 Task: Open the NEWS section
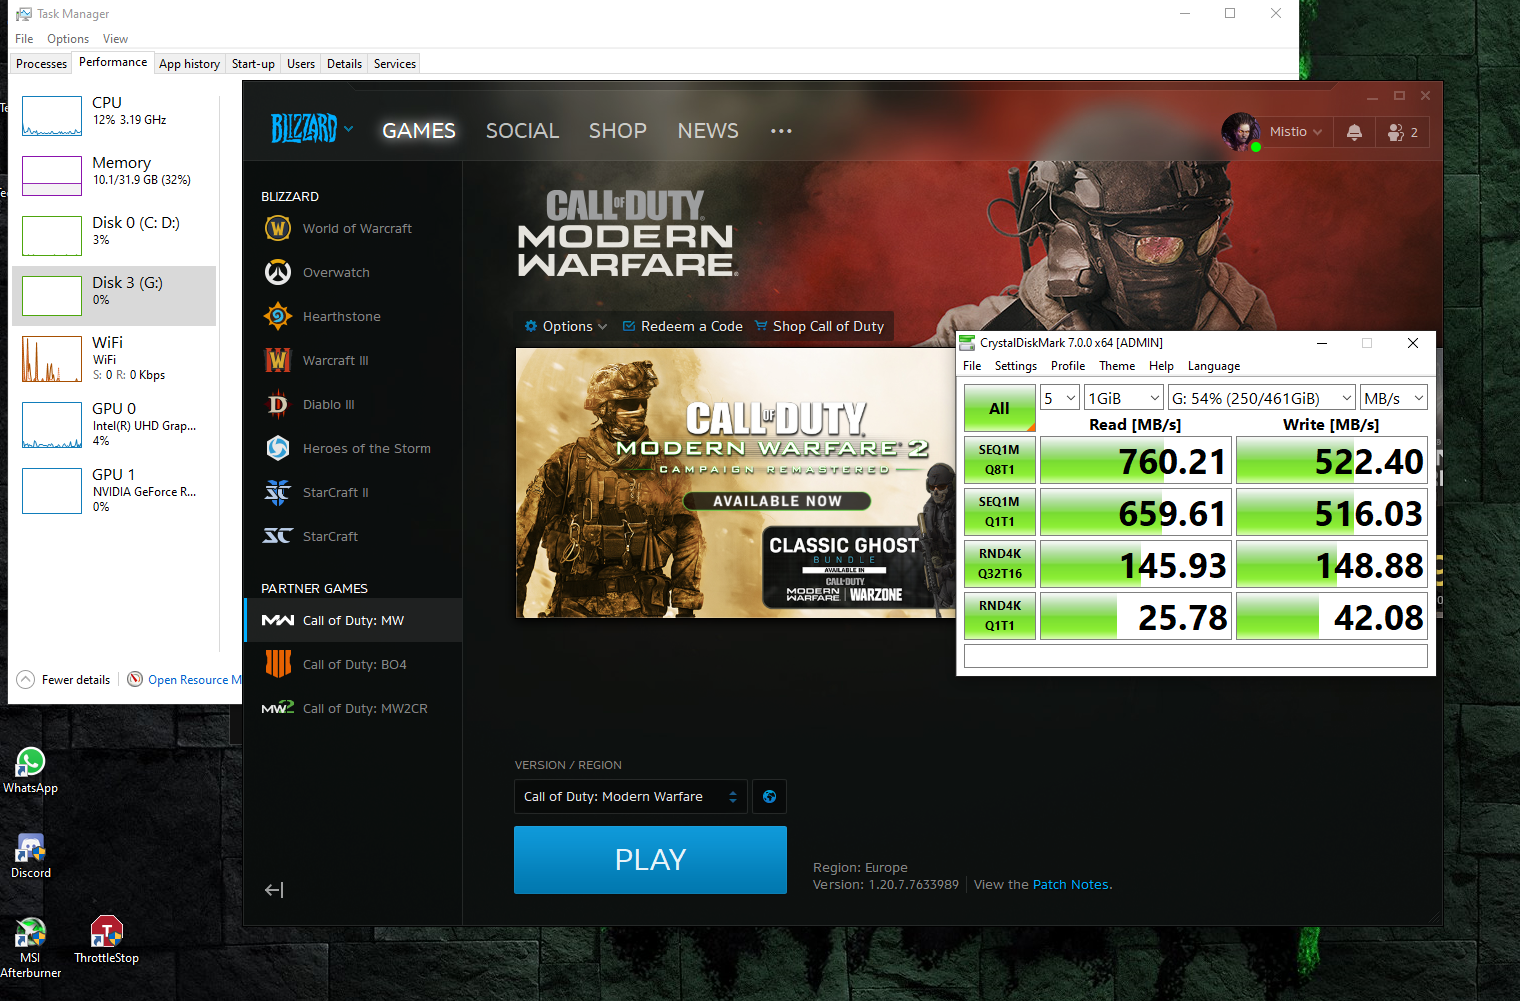coord(708,131)
